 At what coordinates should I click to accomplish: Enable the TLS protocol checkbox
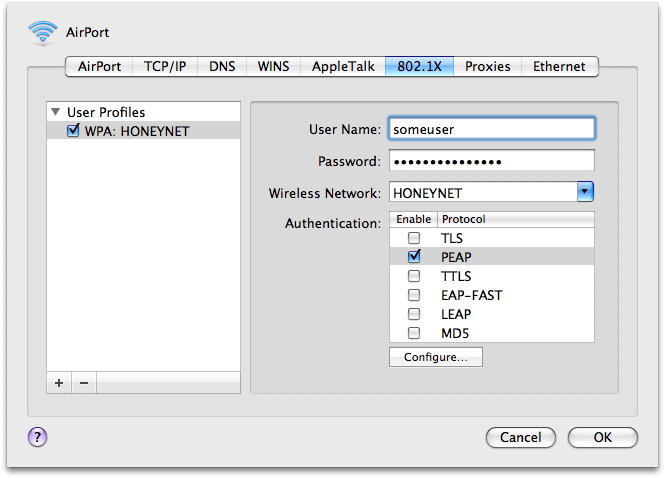(x=414, y=238)
